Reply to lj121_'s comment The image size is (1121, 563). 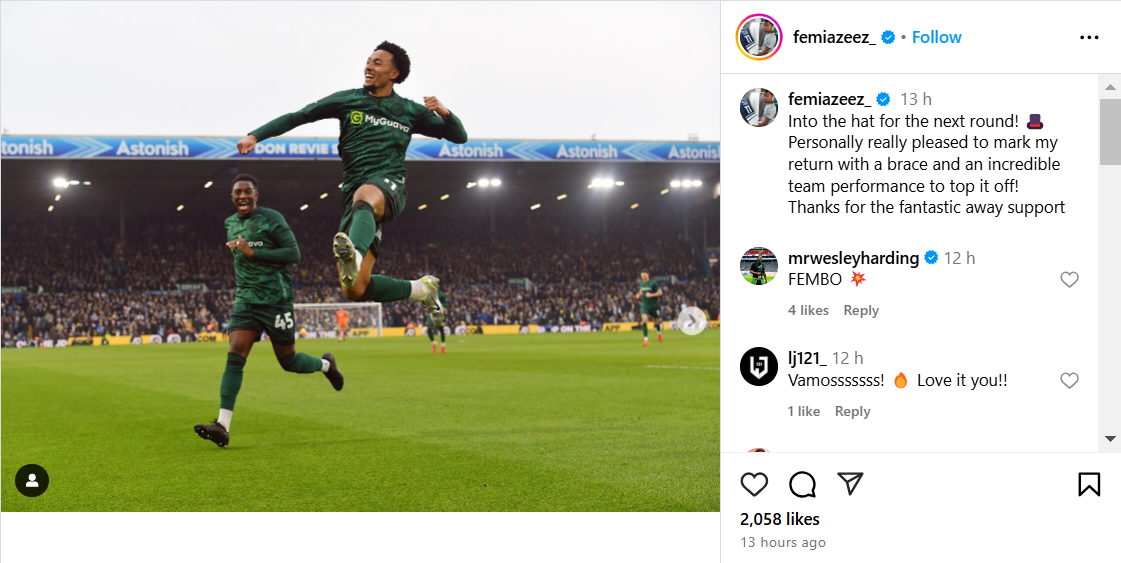[x=852, y=411]
